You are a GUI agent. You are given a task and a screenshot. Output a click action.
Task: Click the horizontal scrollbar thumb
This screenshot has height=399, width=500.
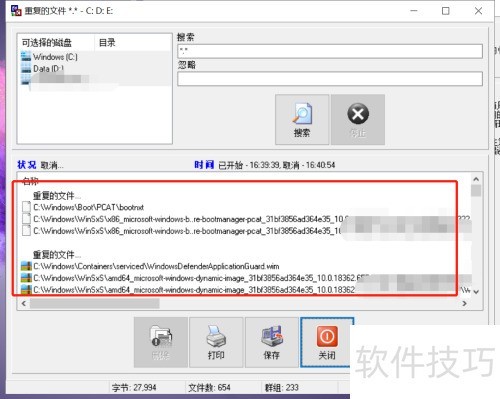95,304
